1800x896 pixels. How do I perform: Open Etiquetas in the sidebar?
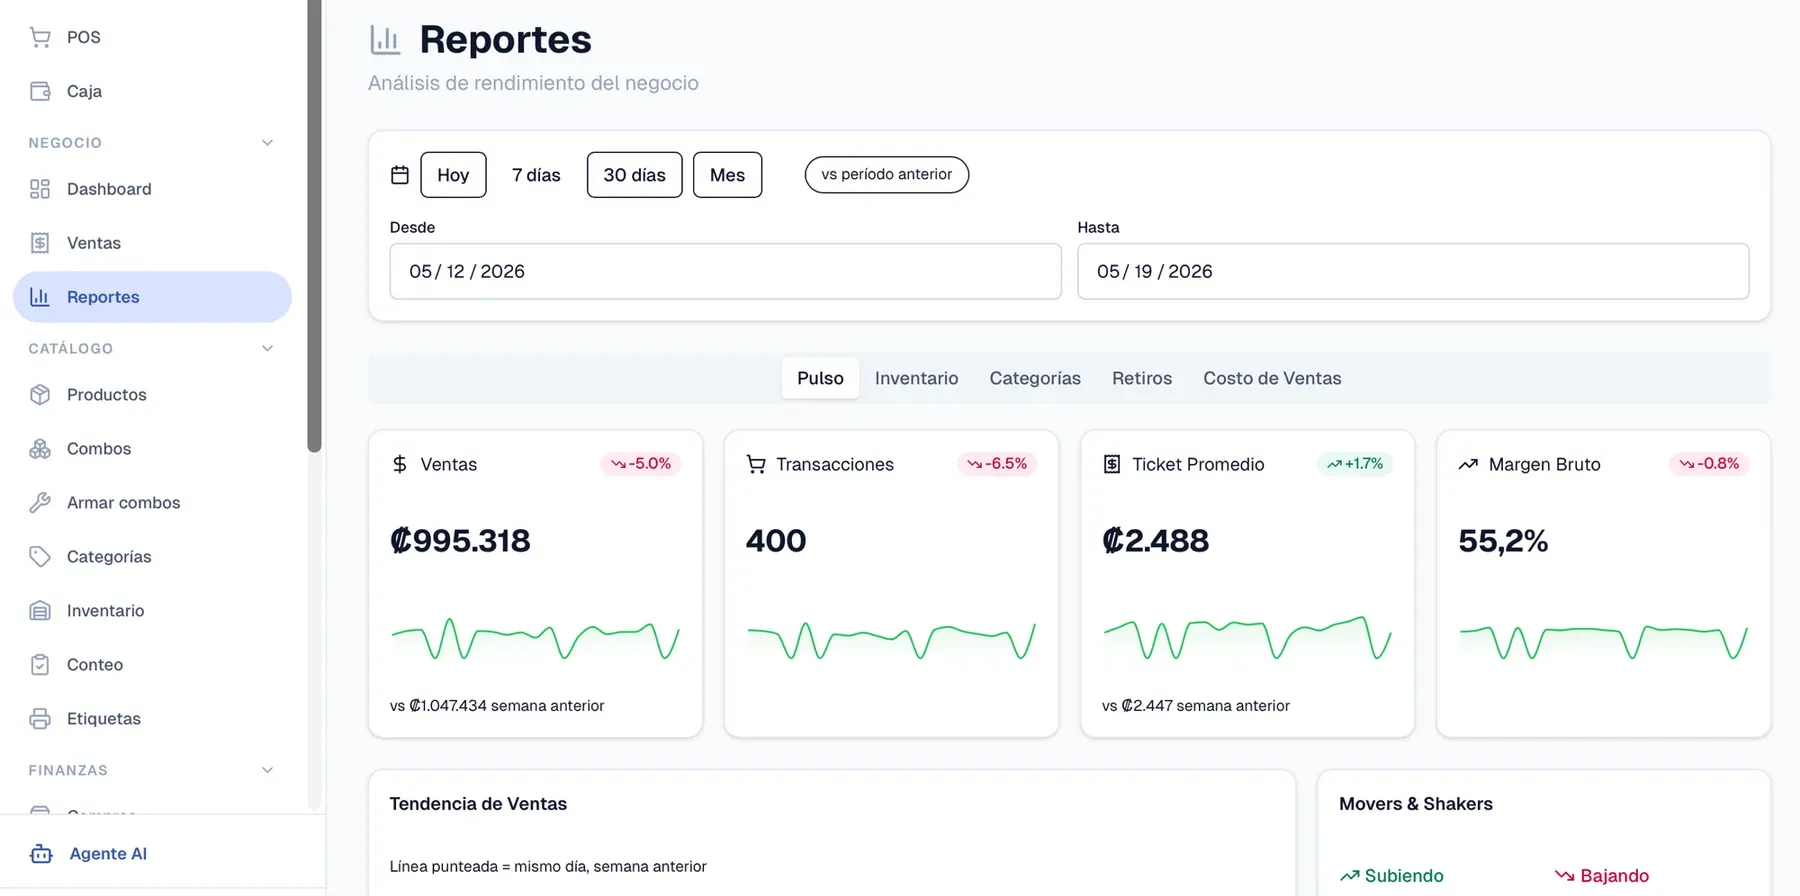click(152, 719)
